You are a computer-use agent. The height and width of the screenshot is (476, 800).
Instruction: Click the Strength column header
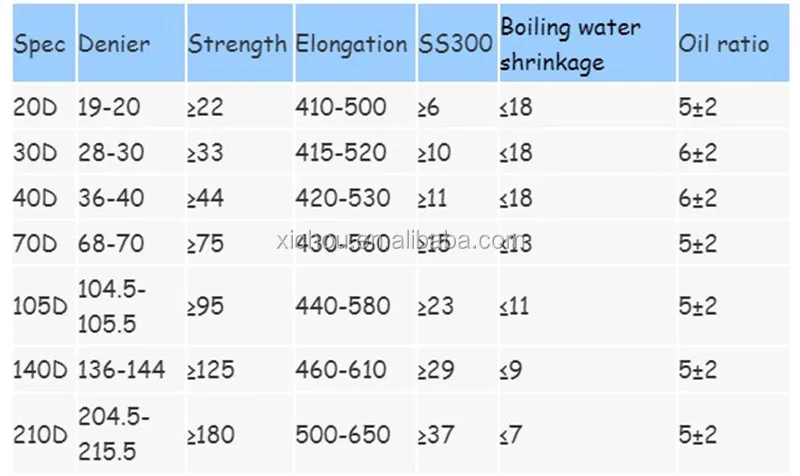(x=238, y=44)
